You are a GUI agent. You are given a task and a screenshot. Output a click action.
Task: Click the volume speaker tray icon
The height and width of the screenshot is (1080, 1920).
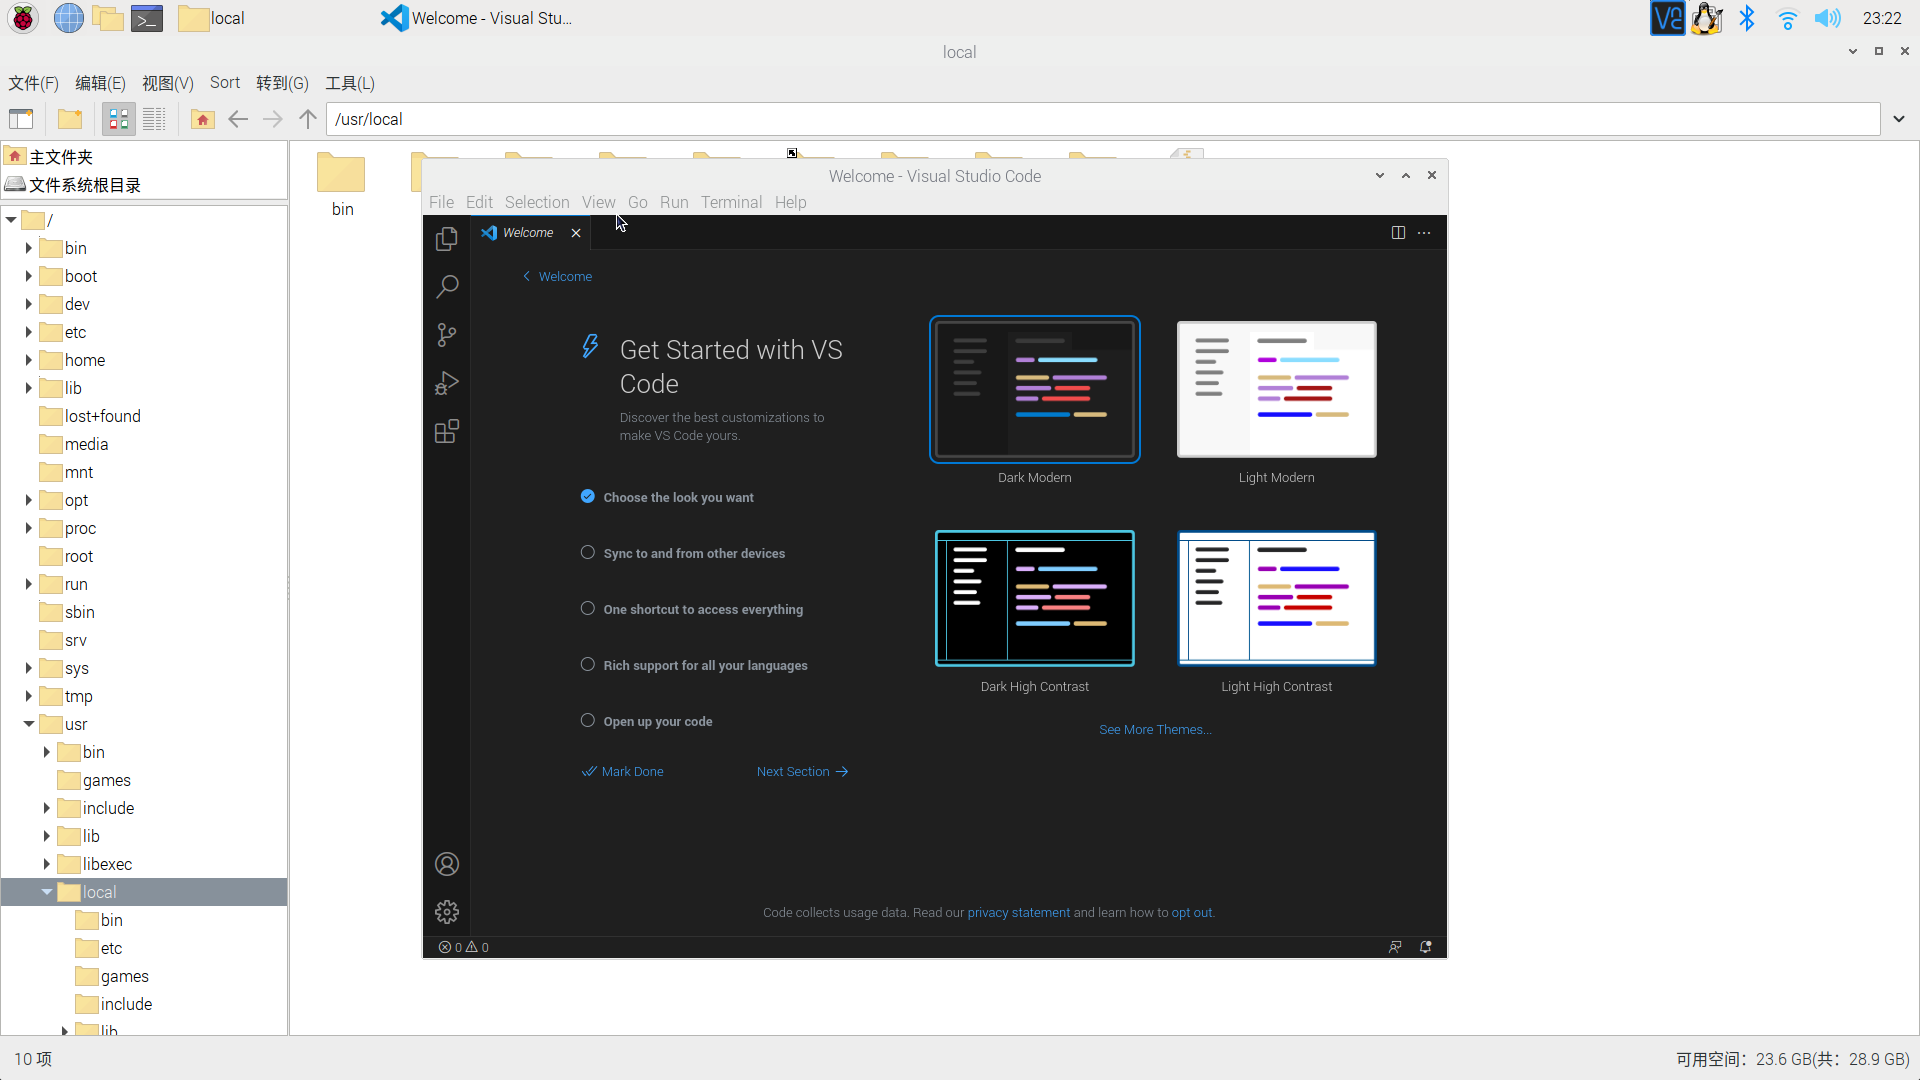pyautogui.click(x=1827, y=18)
